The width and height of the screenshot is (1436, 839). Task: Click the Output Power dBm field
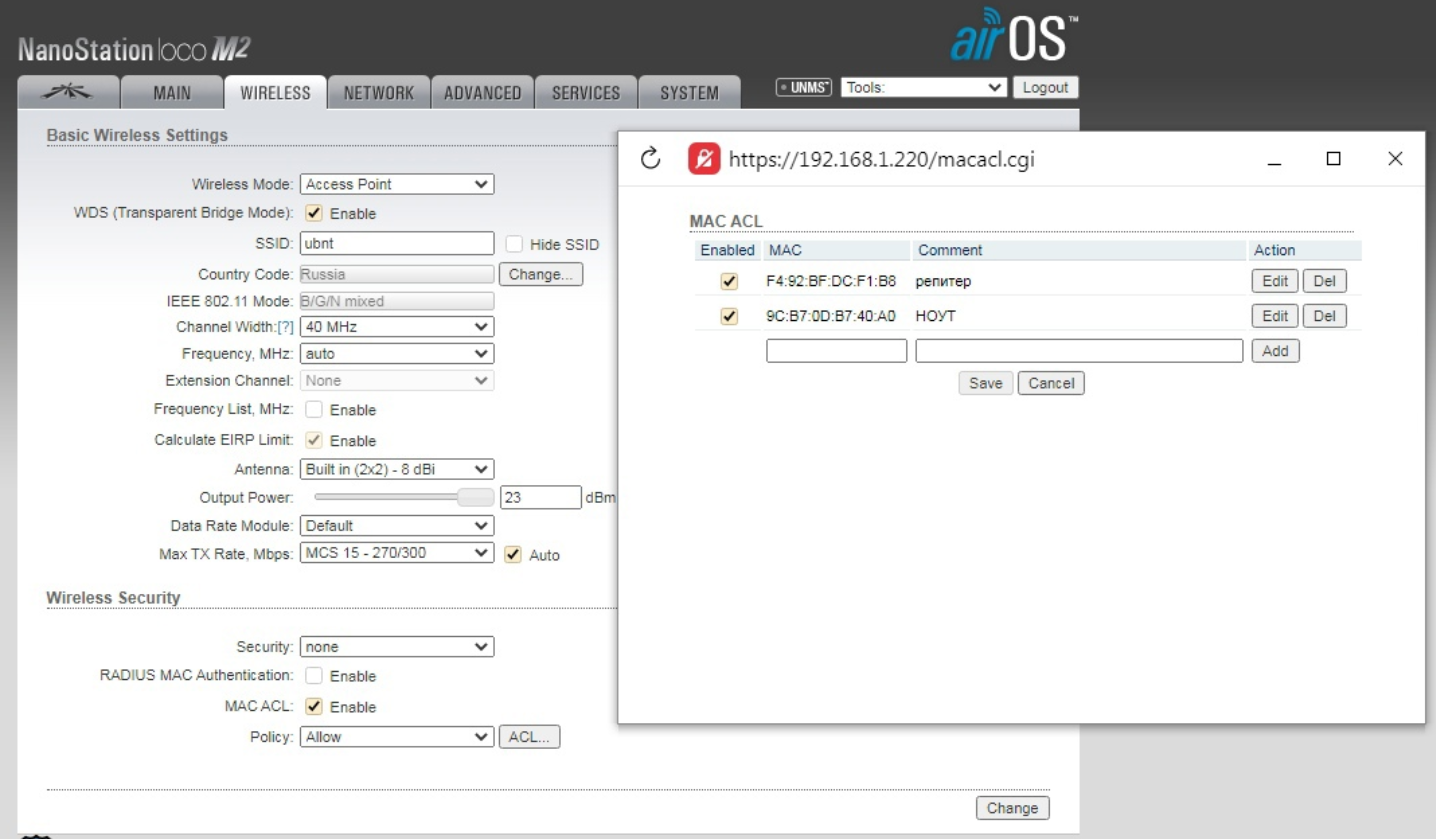tap(541, 497)
